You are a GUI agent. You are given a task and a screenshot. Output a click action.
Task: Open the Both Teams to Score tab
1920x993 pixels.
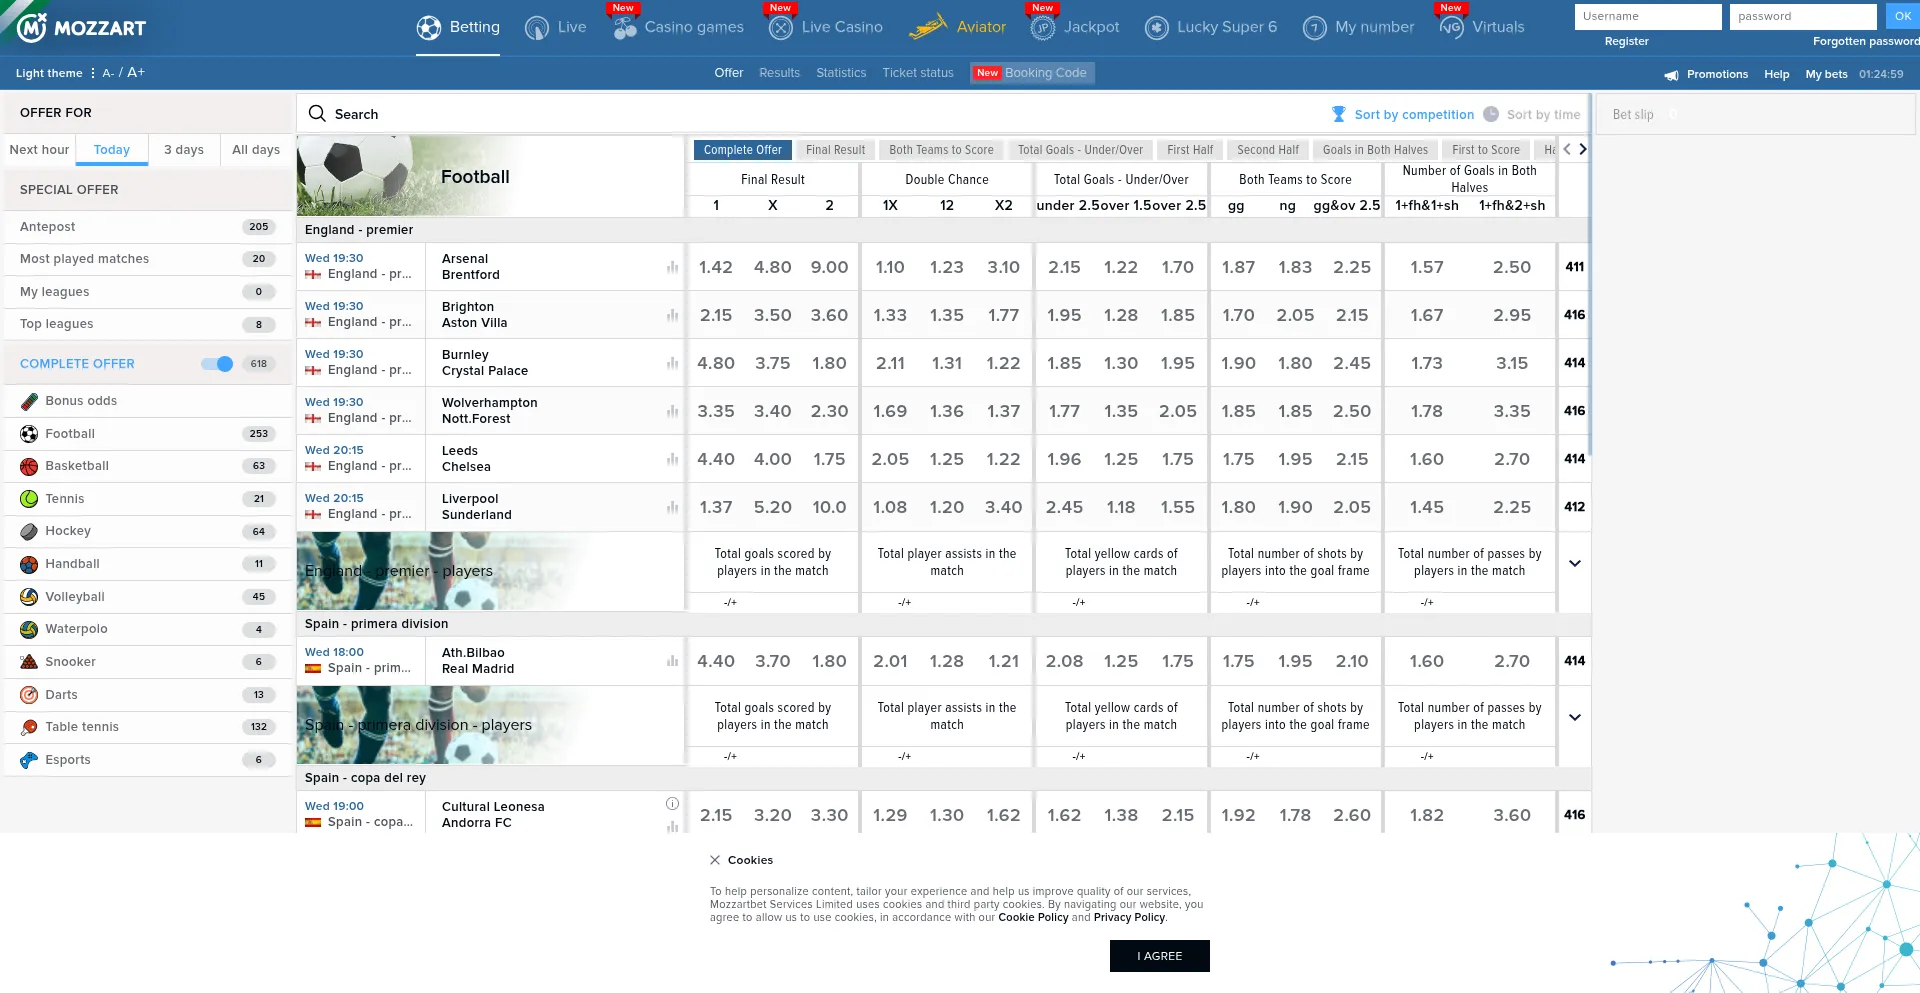coord(941,150)
